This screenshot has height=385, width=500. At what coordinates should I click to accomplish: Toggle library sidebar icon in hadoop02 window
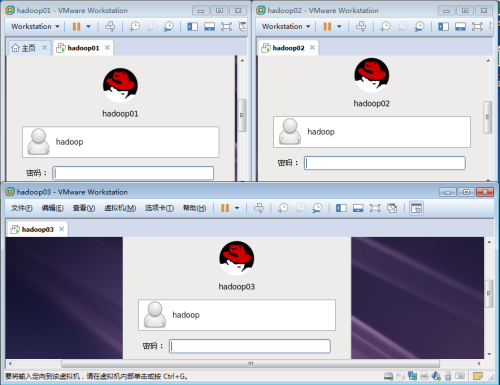443,26
